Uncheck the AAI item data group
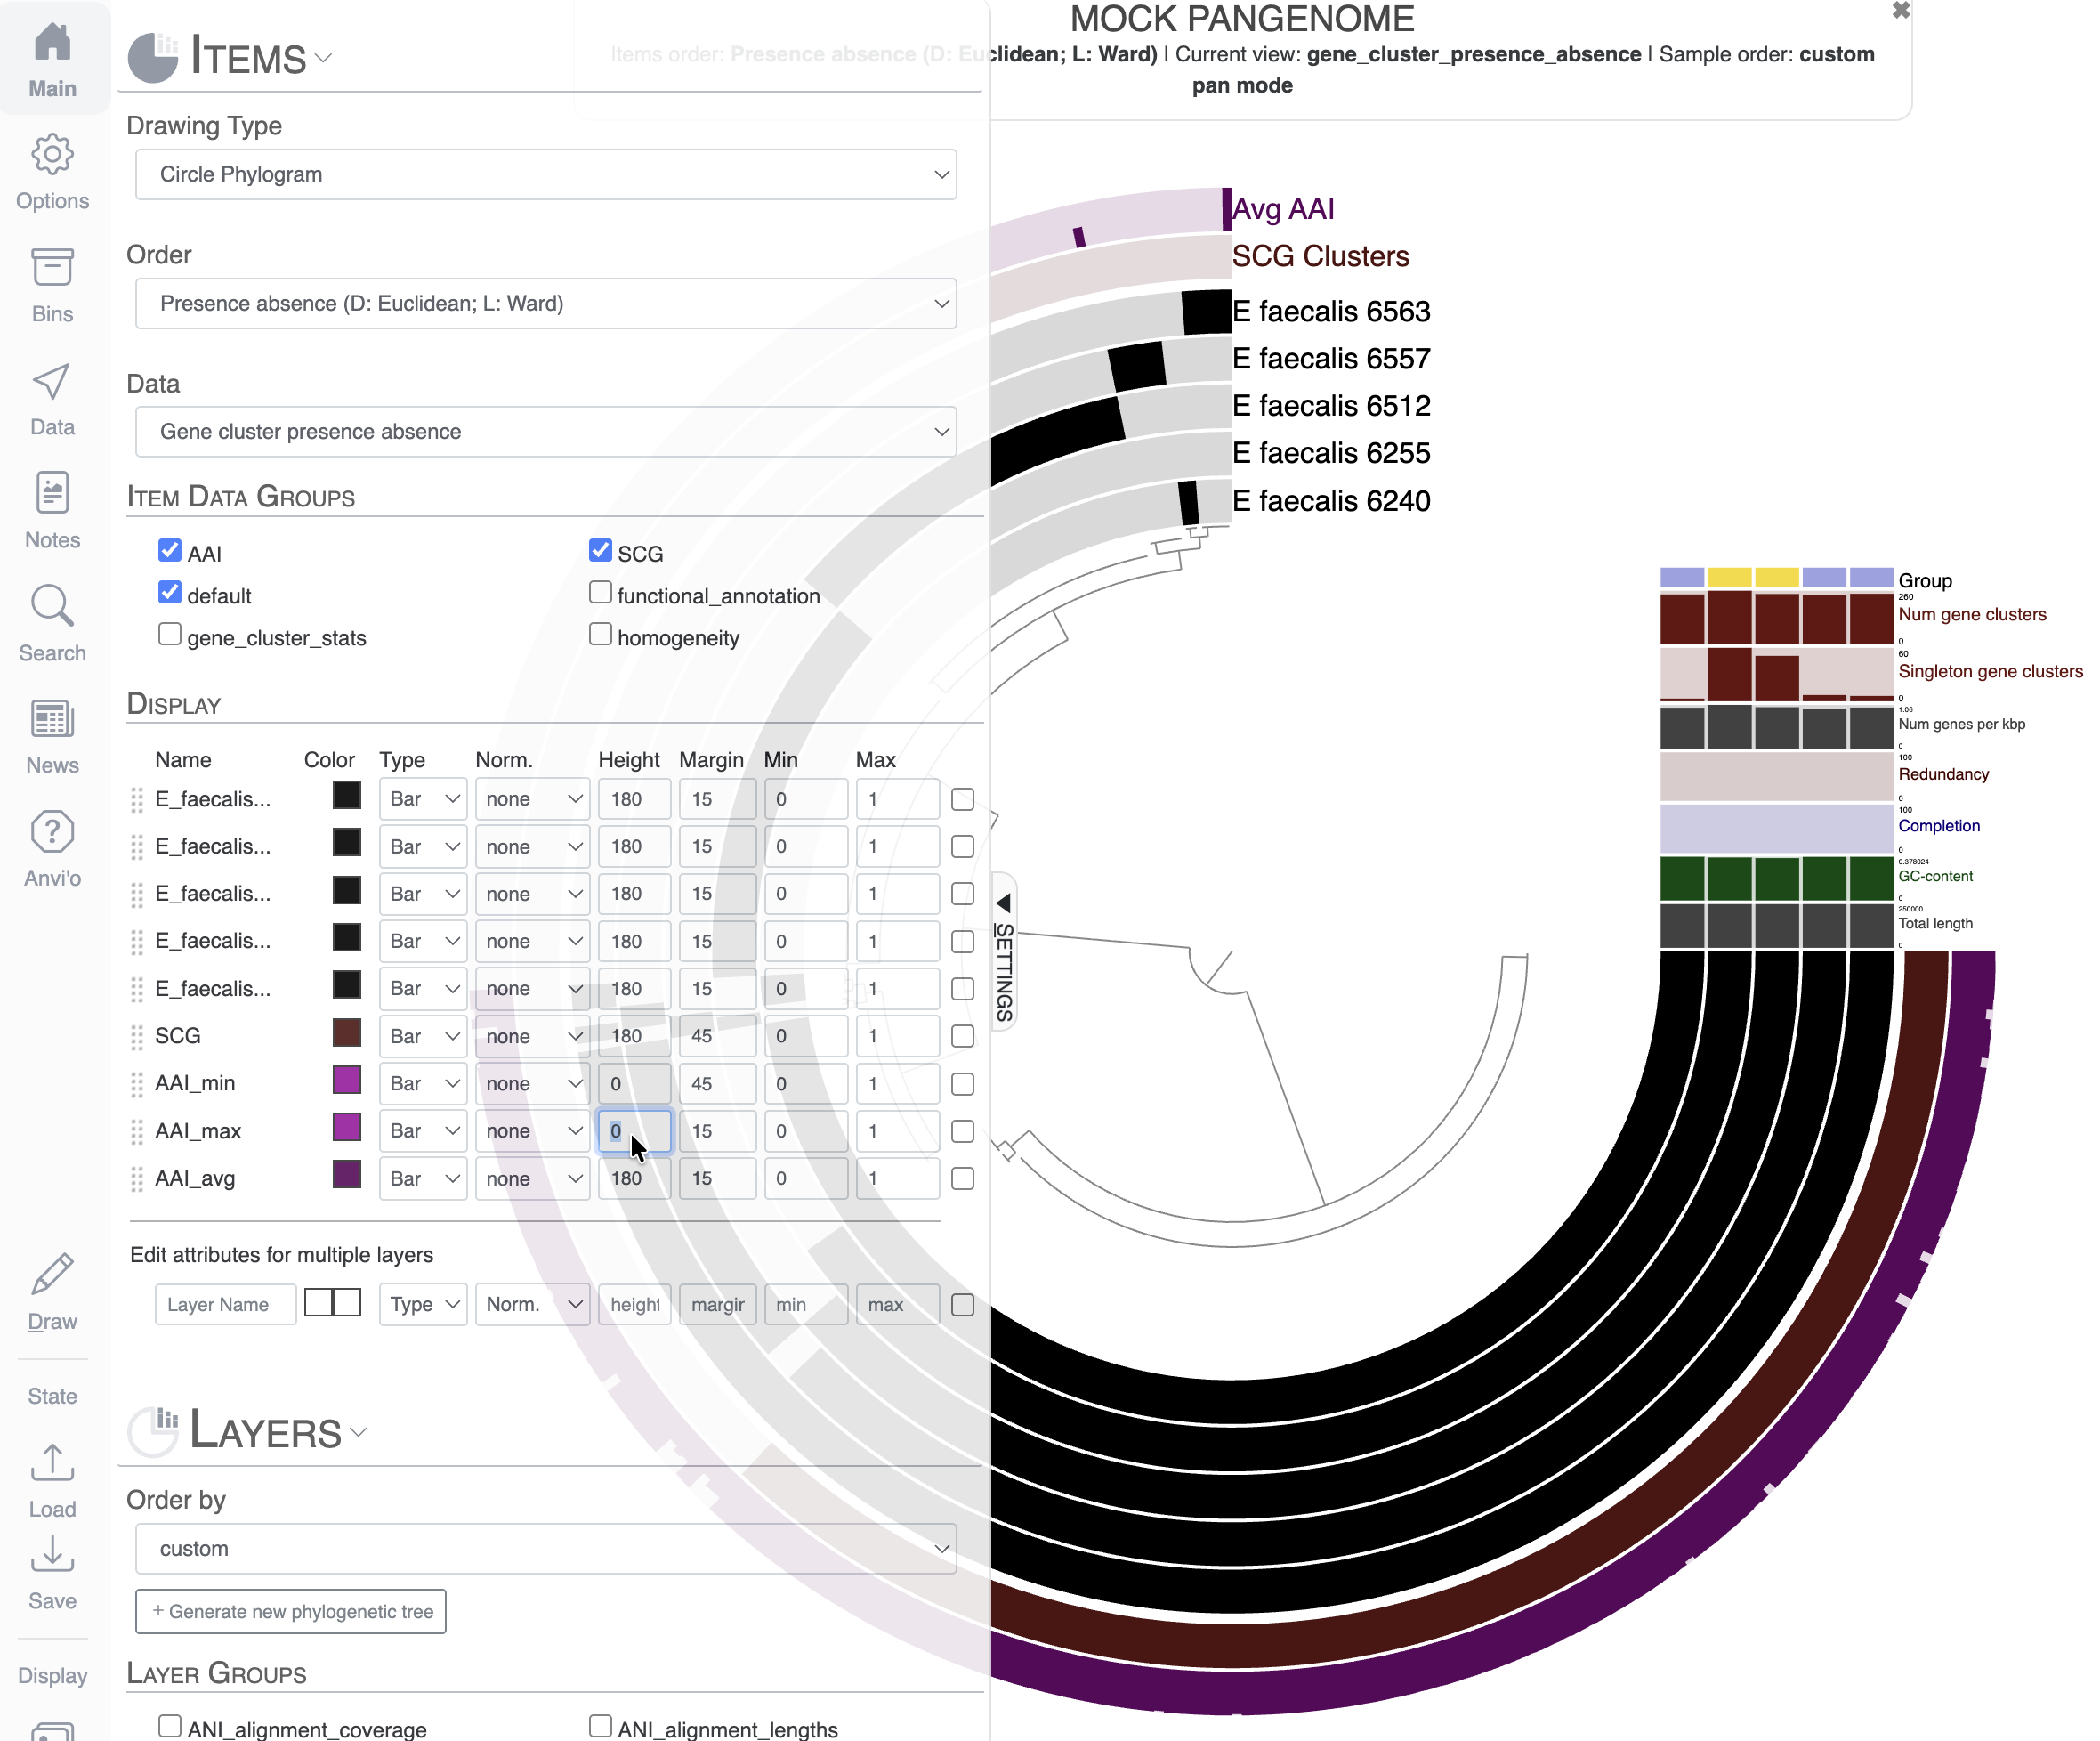2100x1741 pixels. coord(170,551)
